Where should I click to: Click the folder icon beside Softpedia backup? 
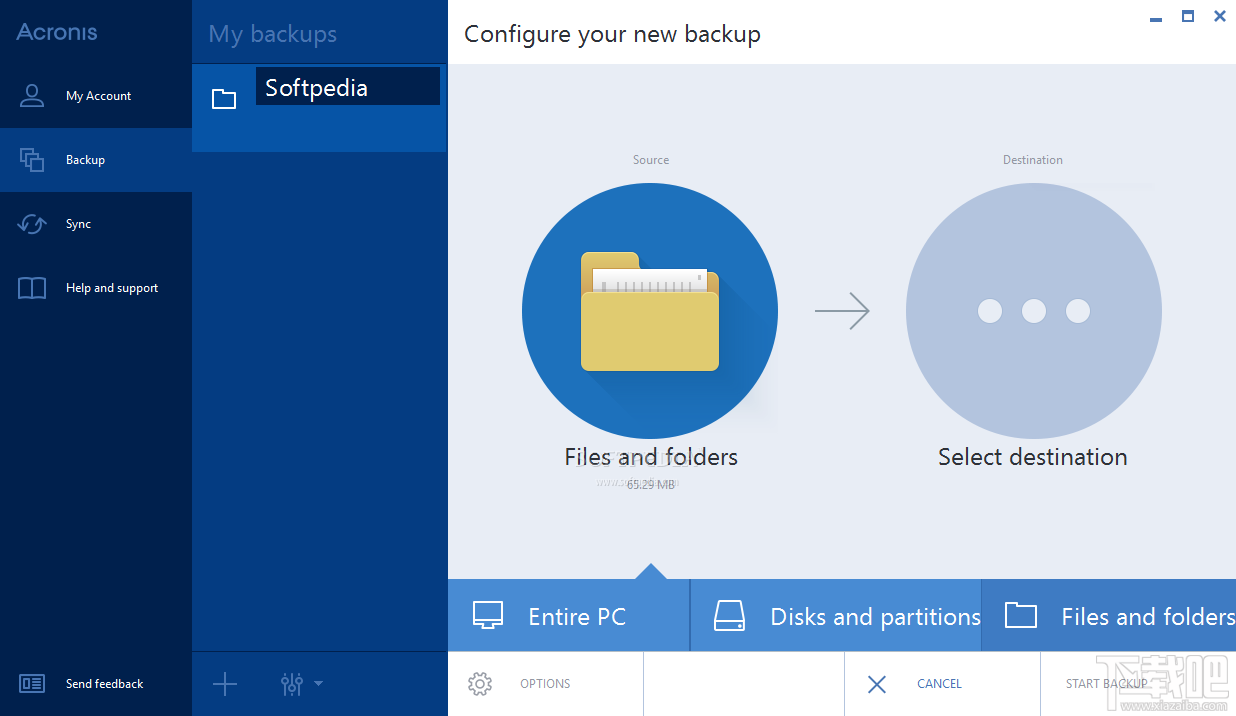tap(224, 97)
